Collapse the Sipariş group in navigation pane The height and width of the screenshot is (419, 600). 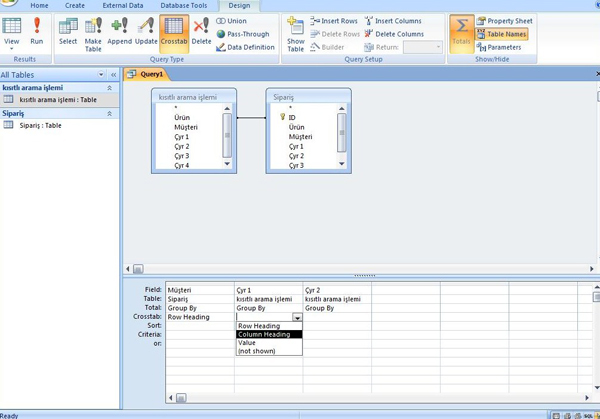109,114
